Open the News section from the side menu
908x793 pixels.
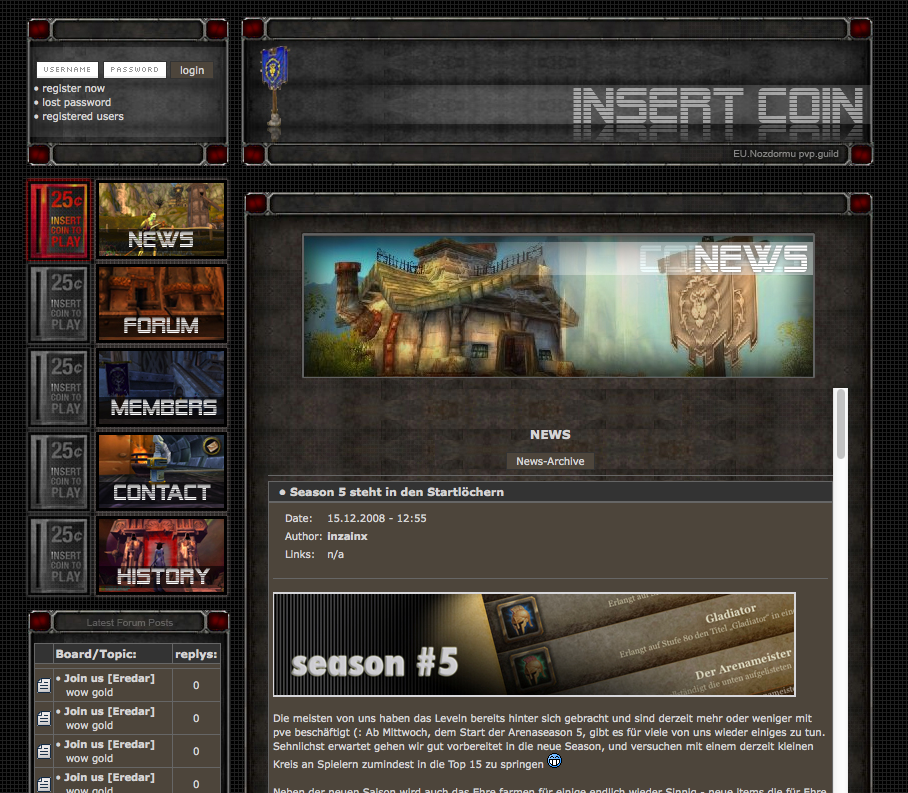(x=162, y=220)
